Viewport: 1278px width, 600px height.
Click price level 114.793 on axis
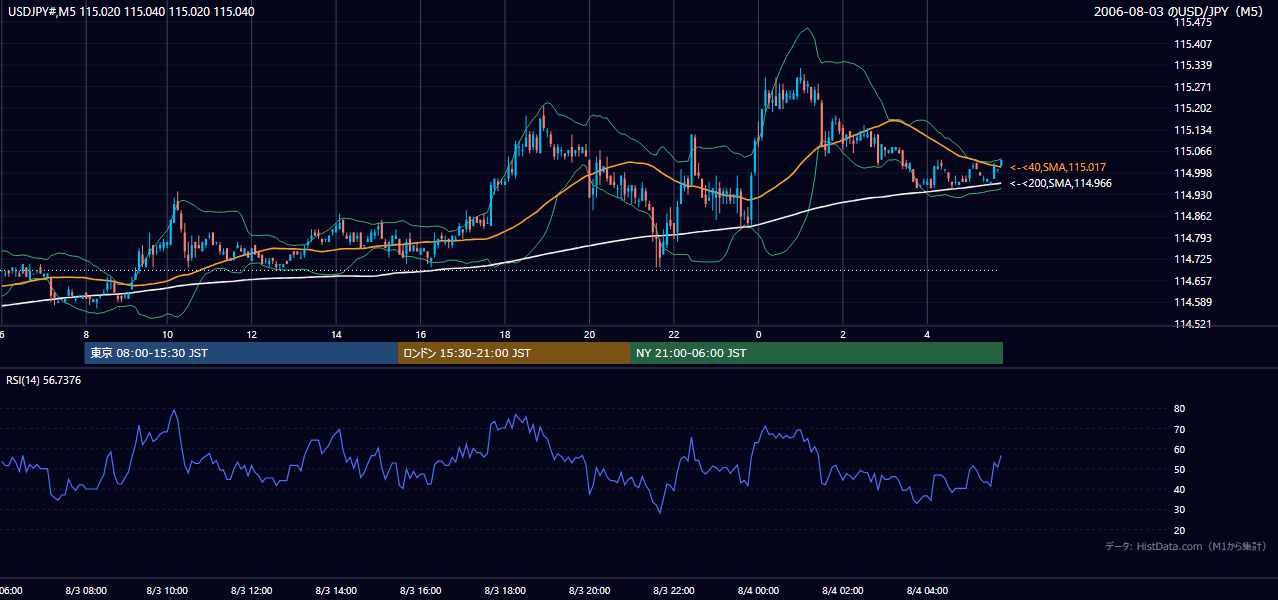tap(1192, 238)
